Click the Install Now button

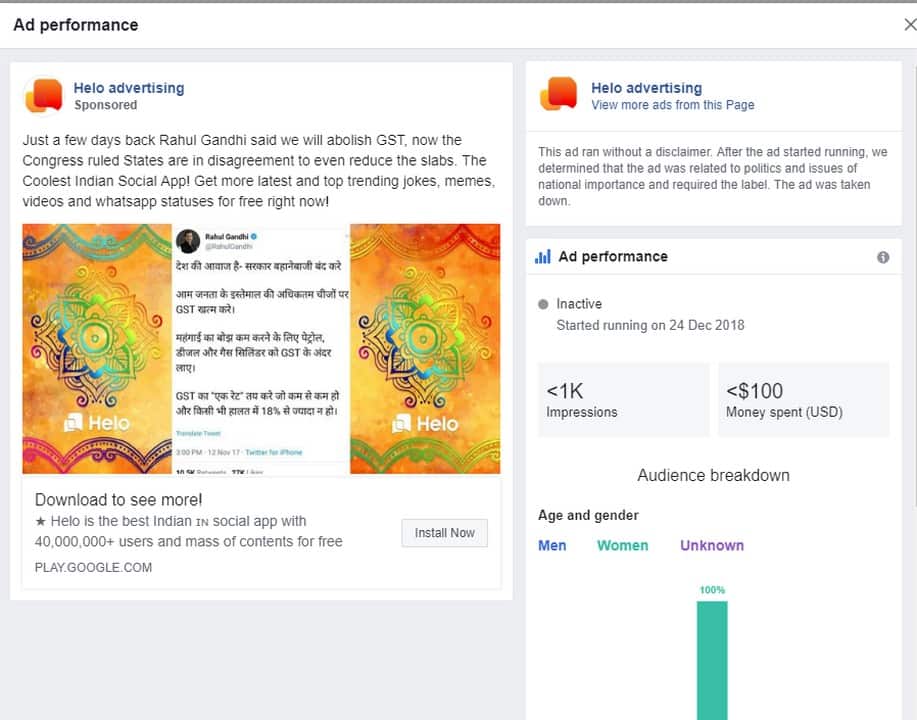(444, 533)
